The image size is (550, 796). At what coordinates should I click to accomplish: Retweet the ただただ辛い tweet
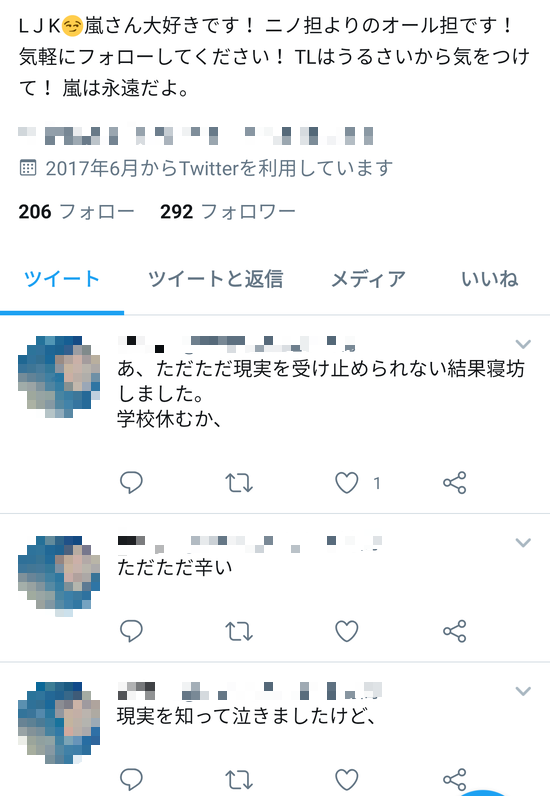click(239, 632)
